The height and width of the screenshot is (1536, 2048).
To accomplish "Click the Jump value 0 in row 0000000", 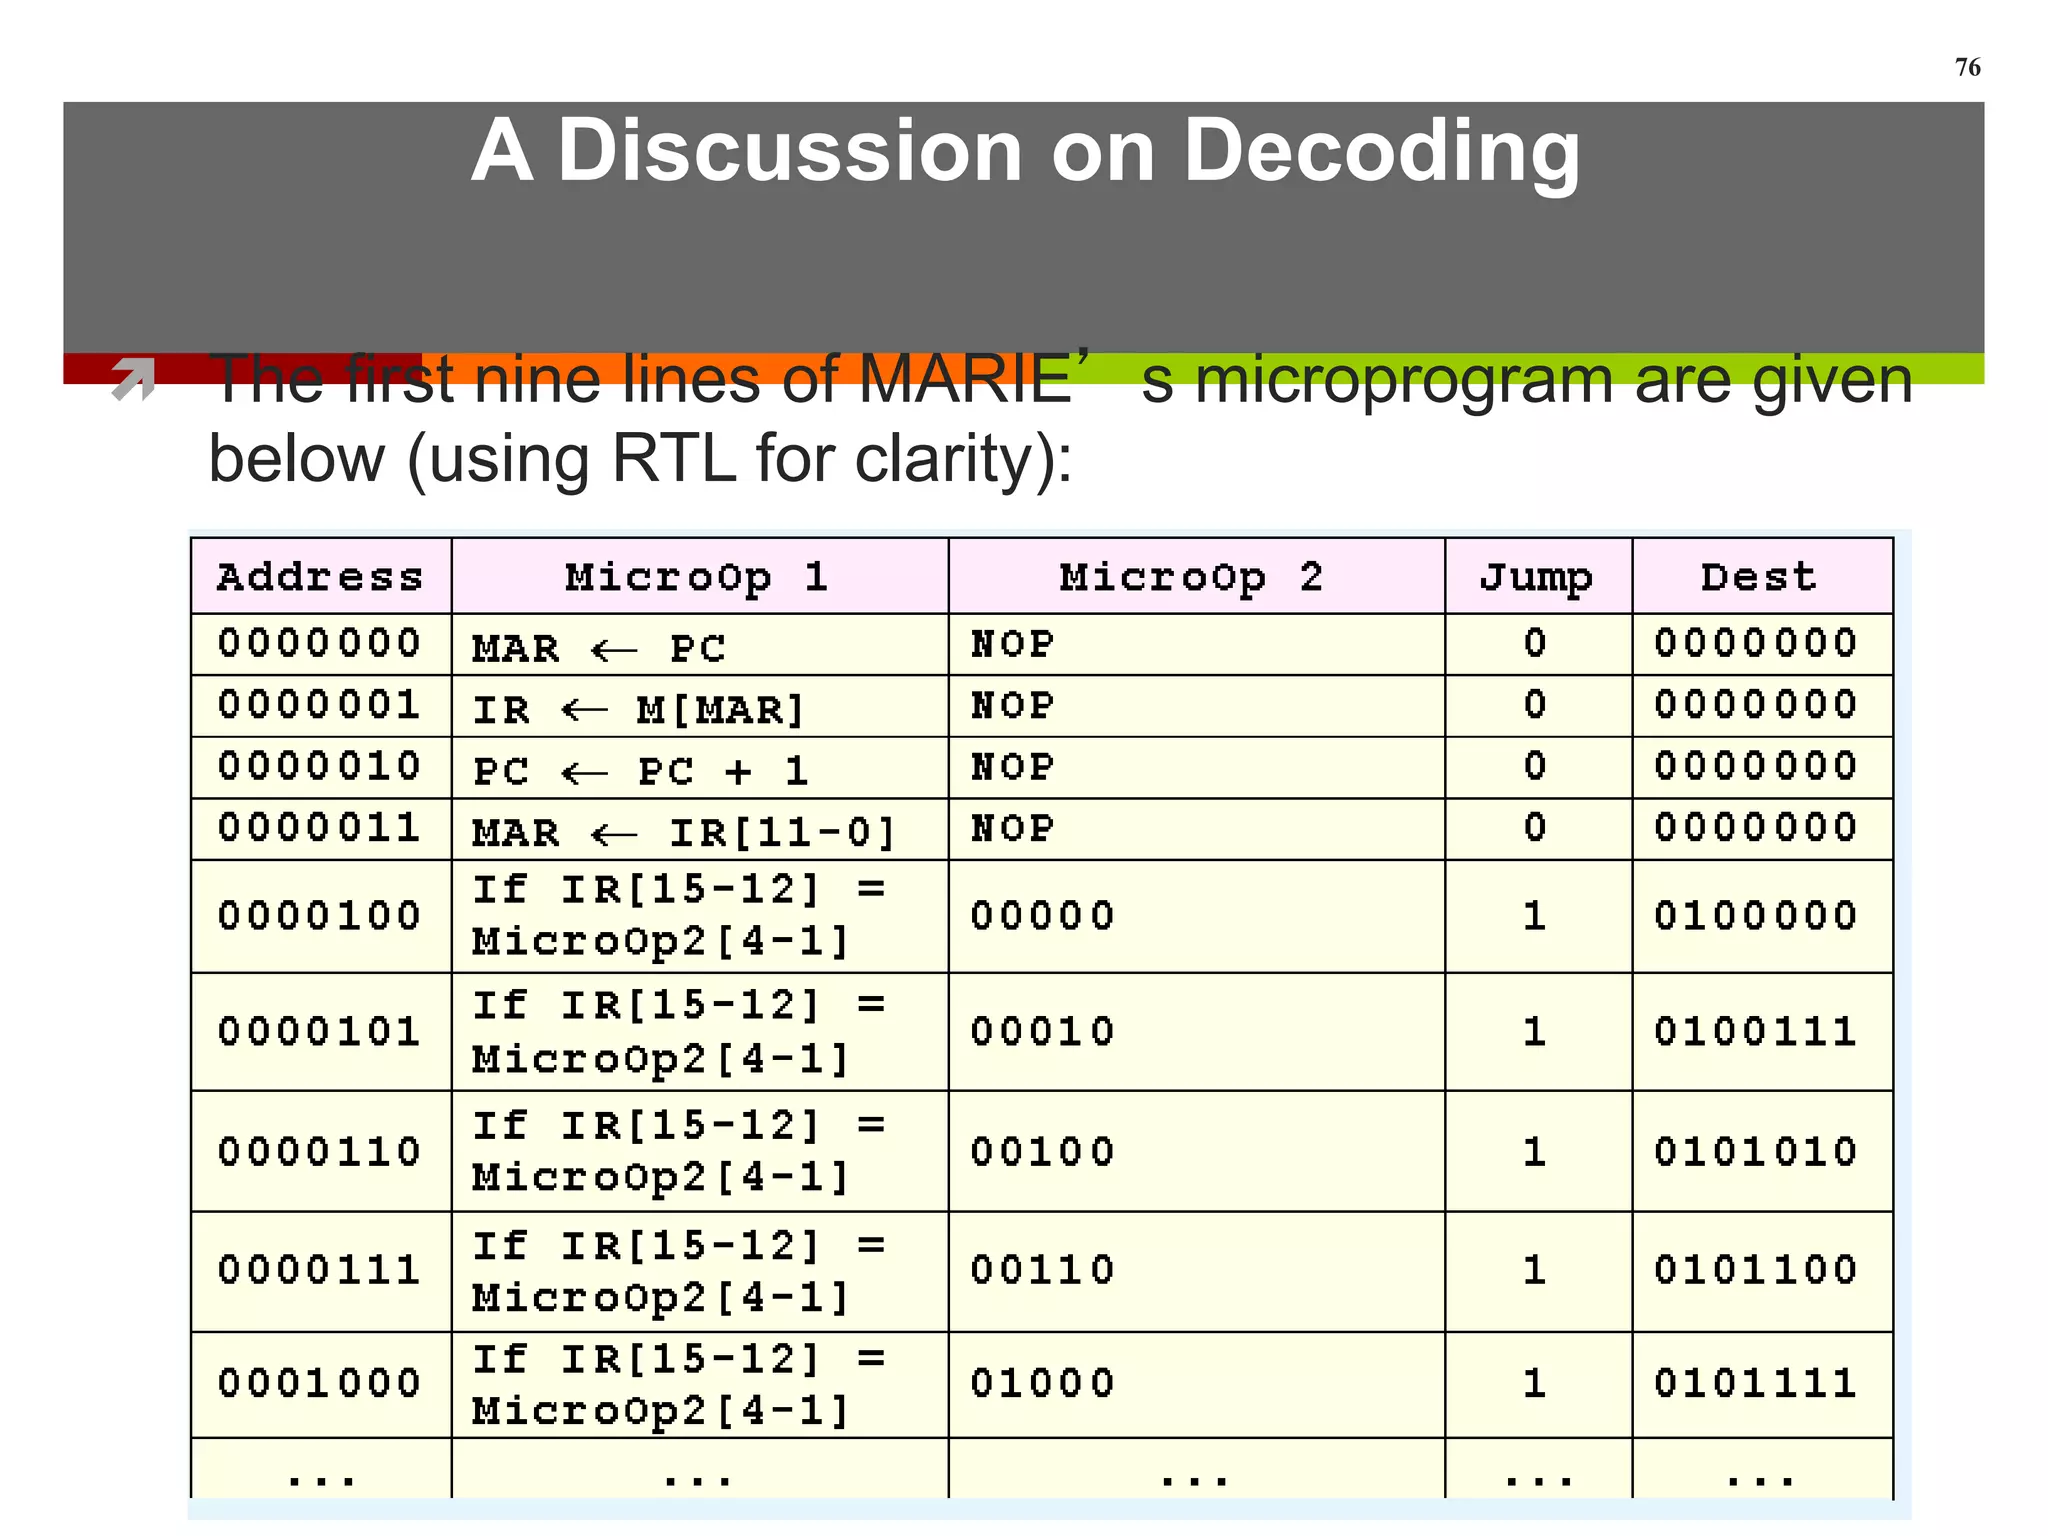I will [x=1535, y=643].
